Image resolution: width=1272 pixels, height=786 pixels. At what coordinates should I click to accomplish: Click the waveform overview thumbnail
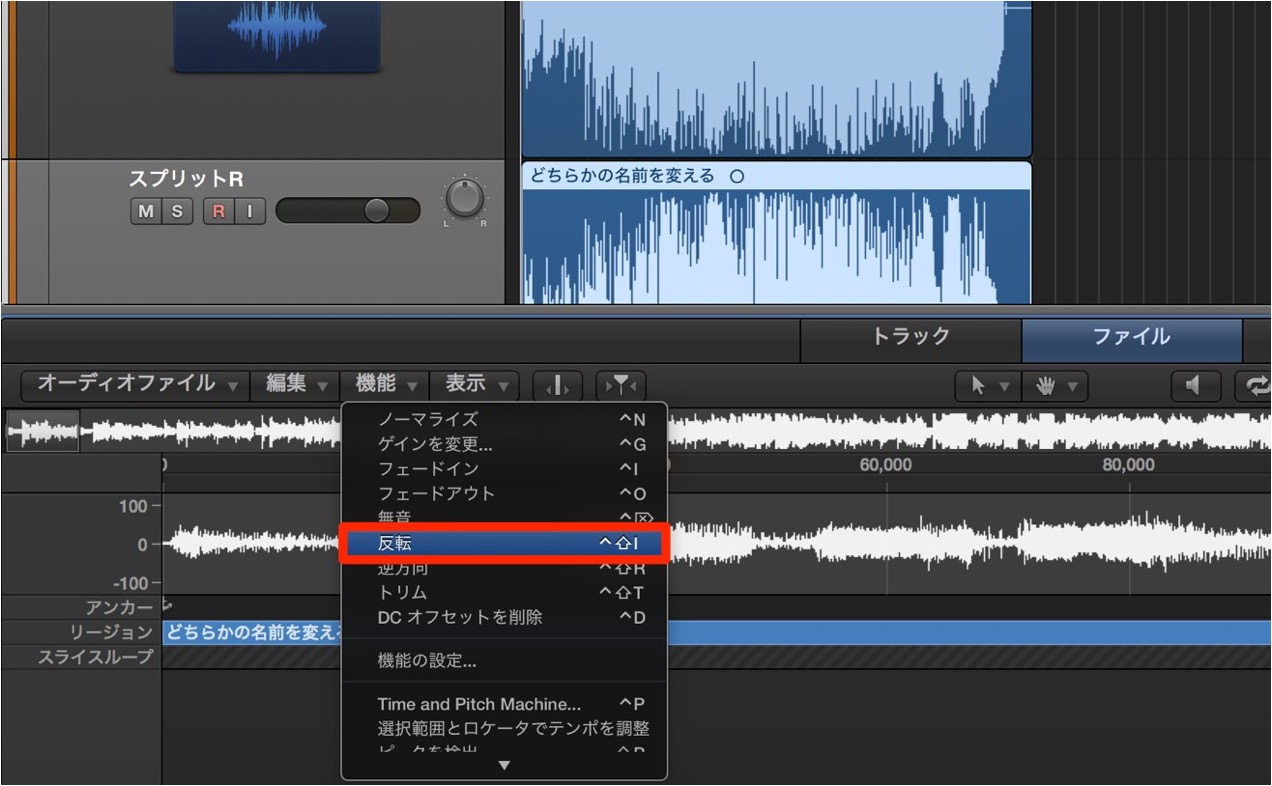point(42,431)
